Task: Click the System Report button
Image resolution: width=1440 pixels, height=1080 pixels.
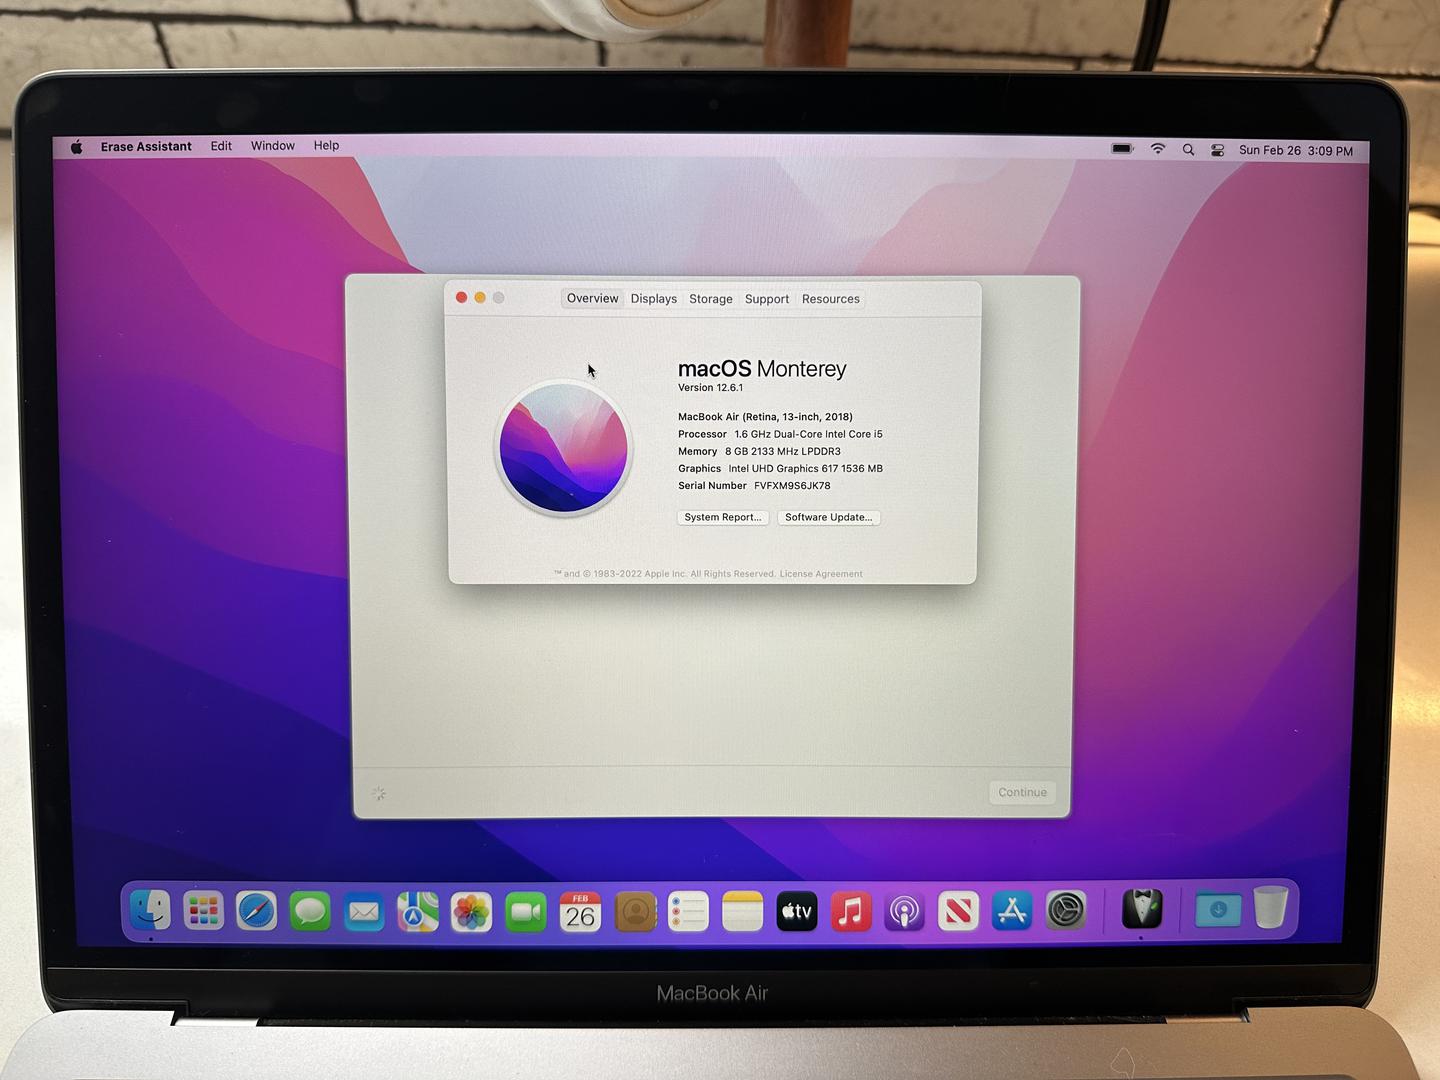Action: click(x=723, y=517)
